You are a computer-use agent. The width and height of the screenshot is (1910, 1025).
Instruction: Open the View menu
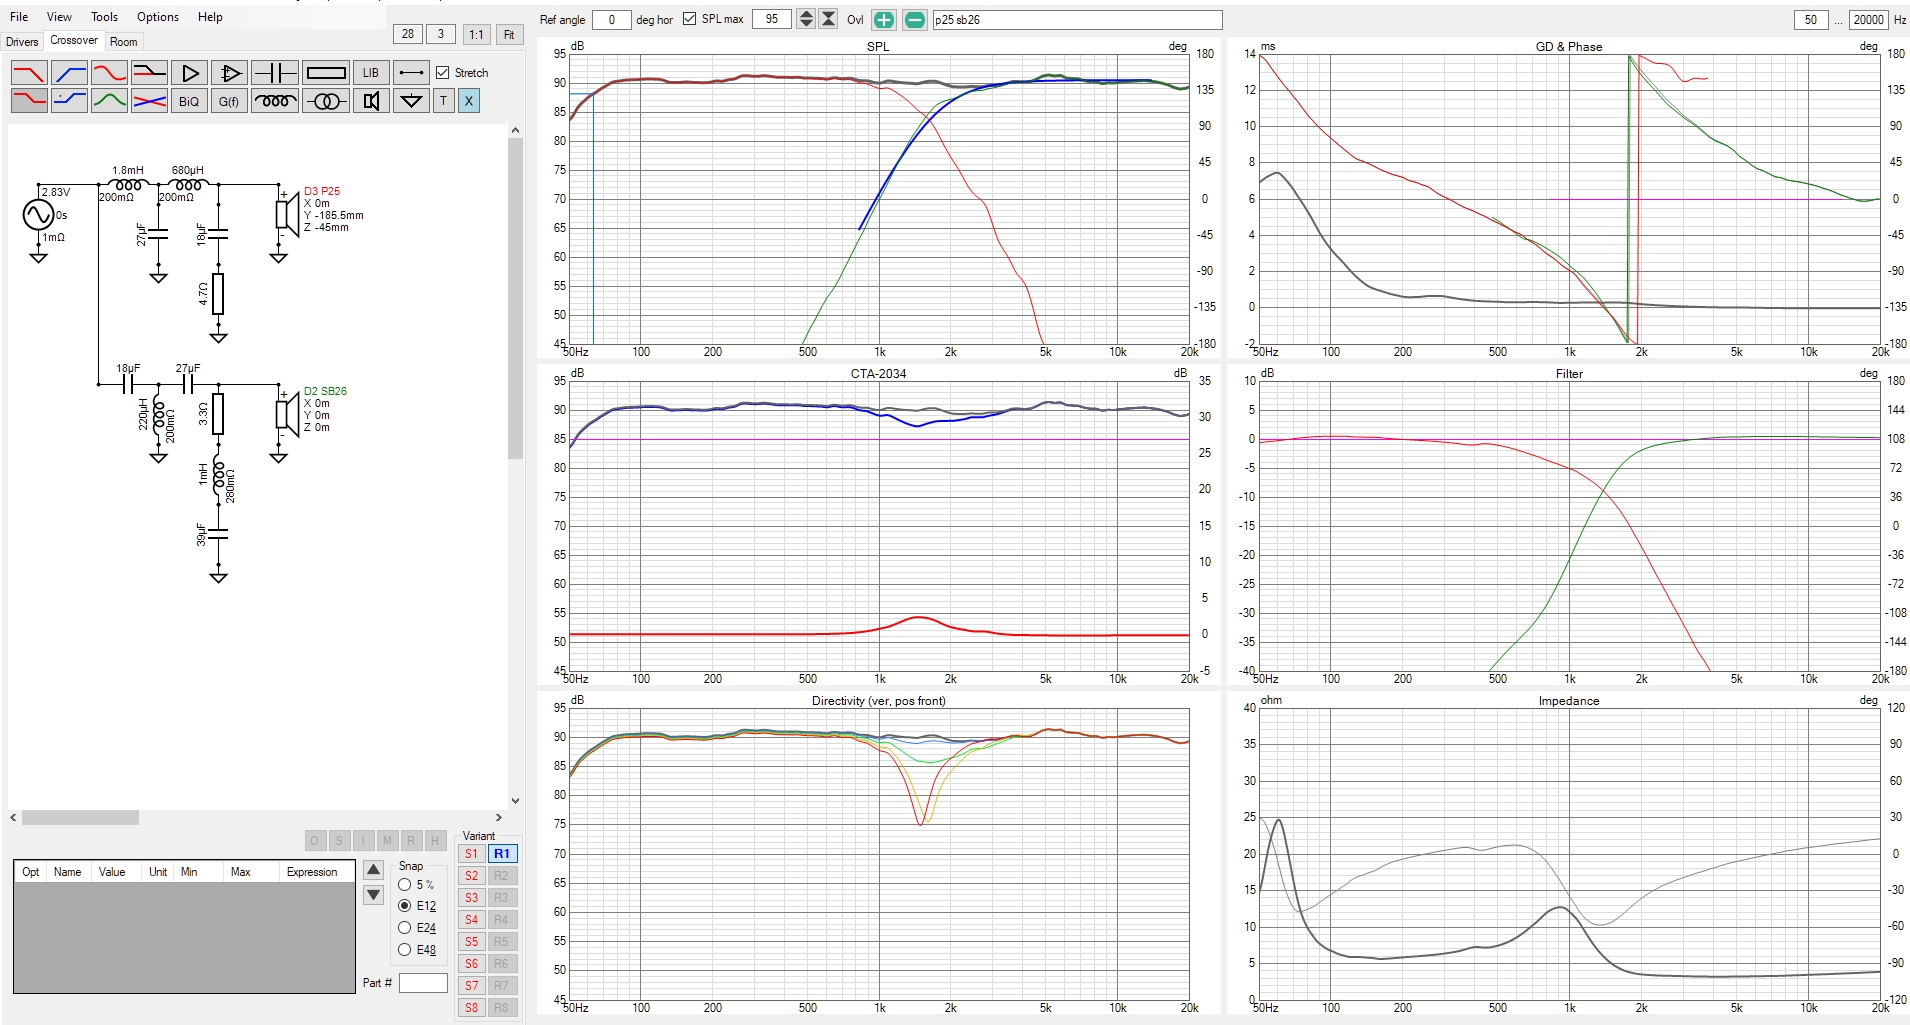(59, 17)
